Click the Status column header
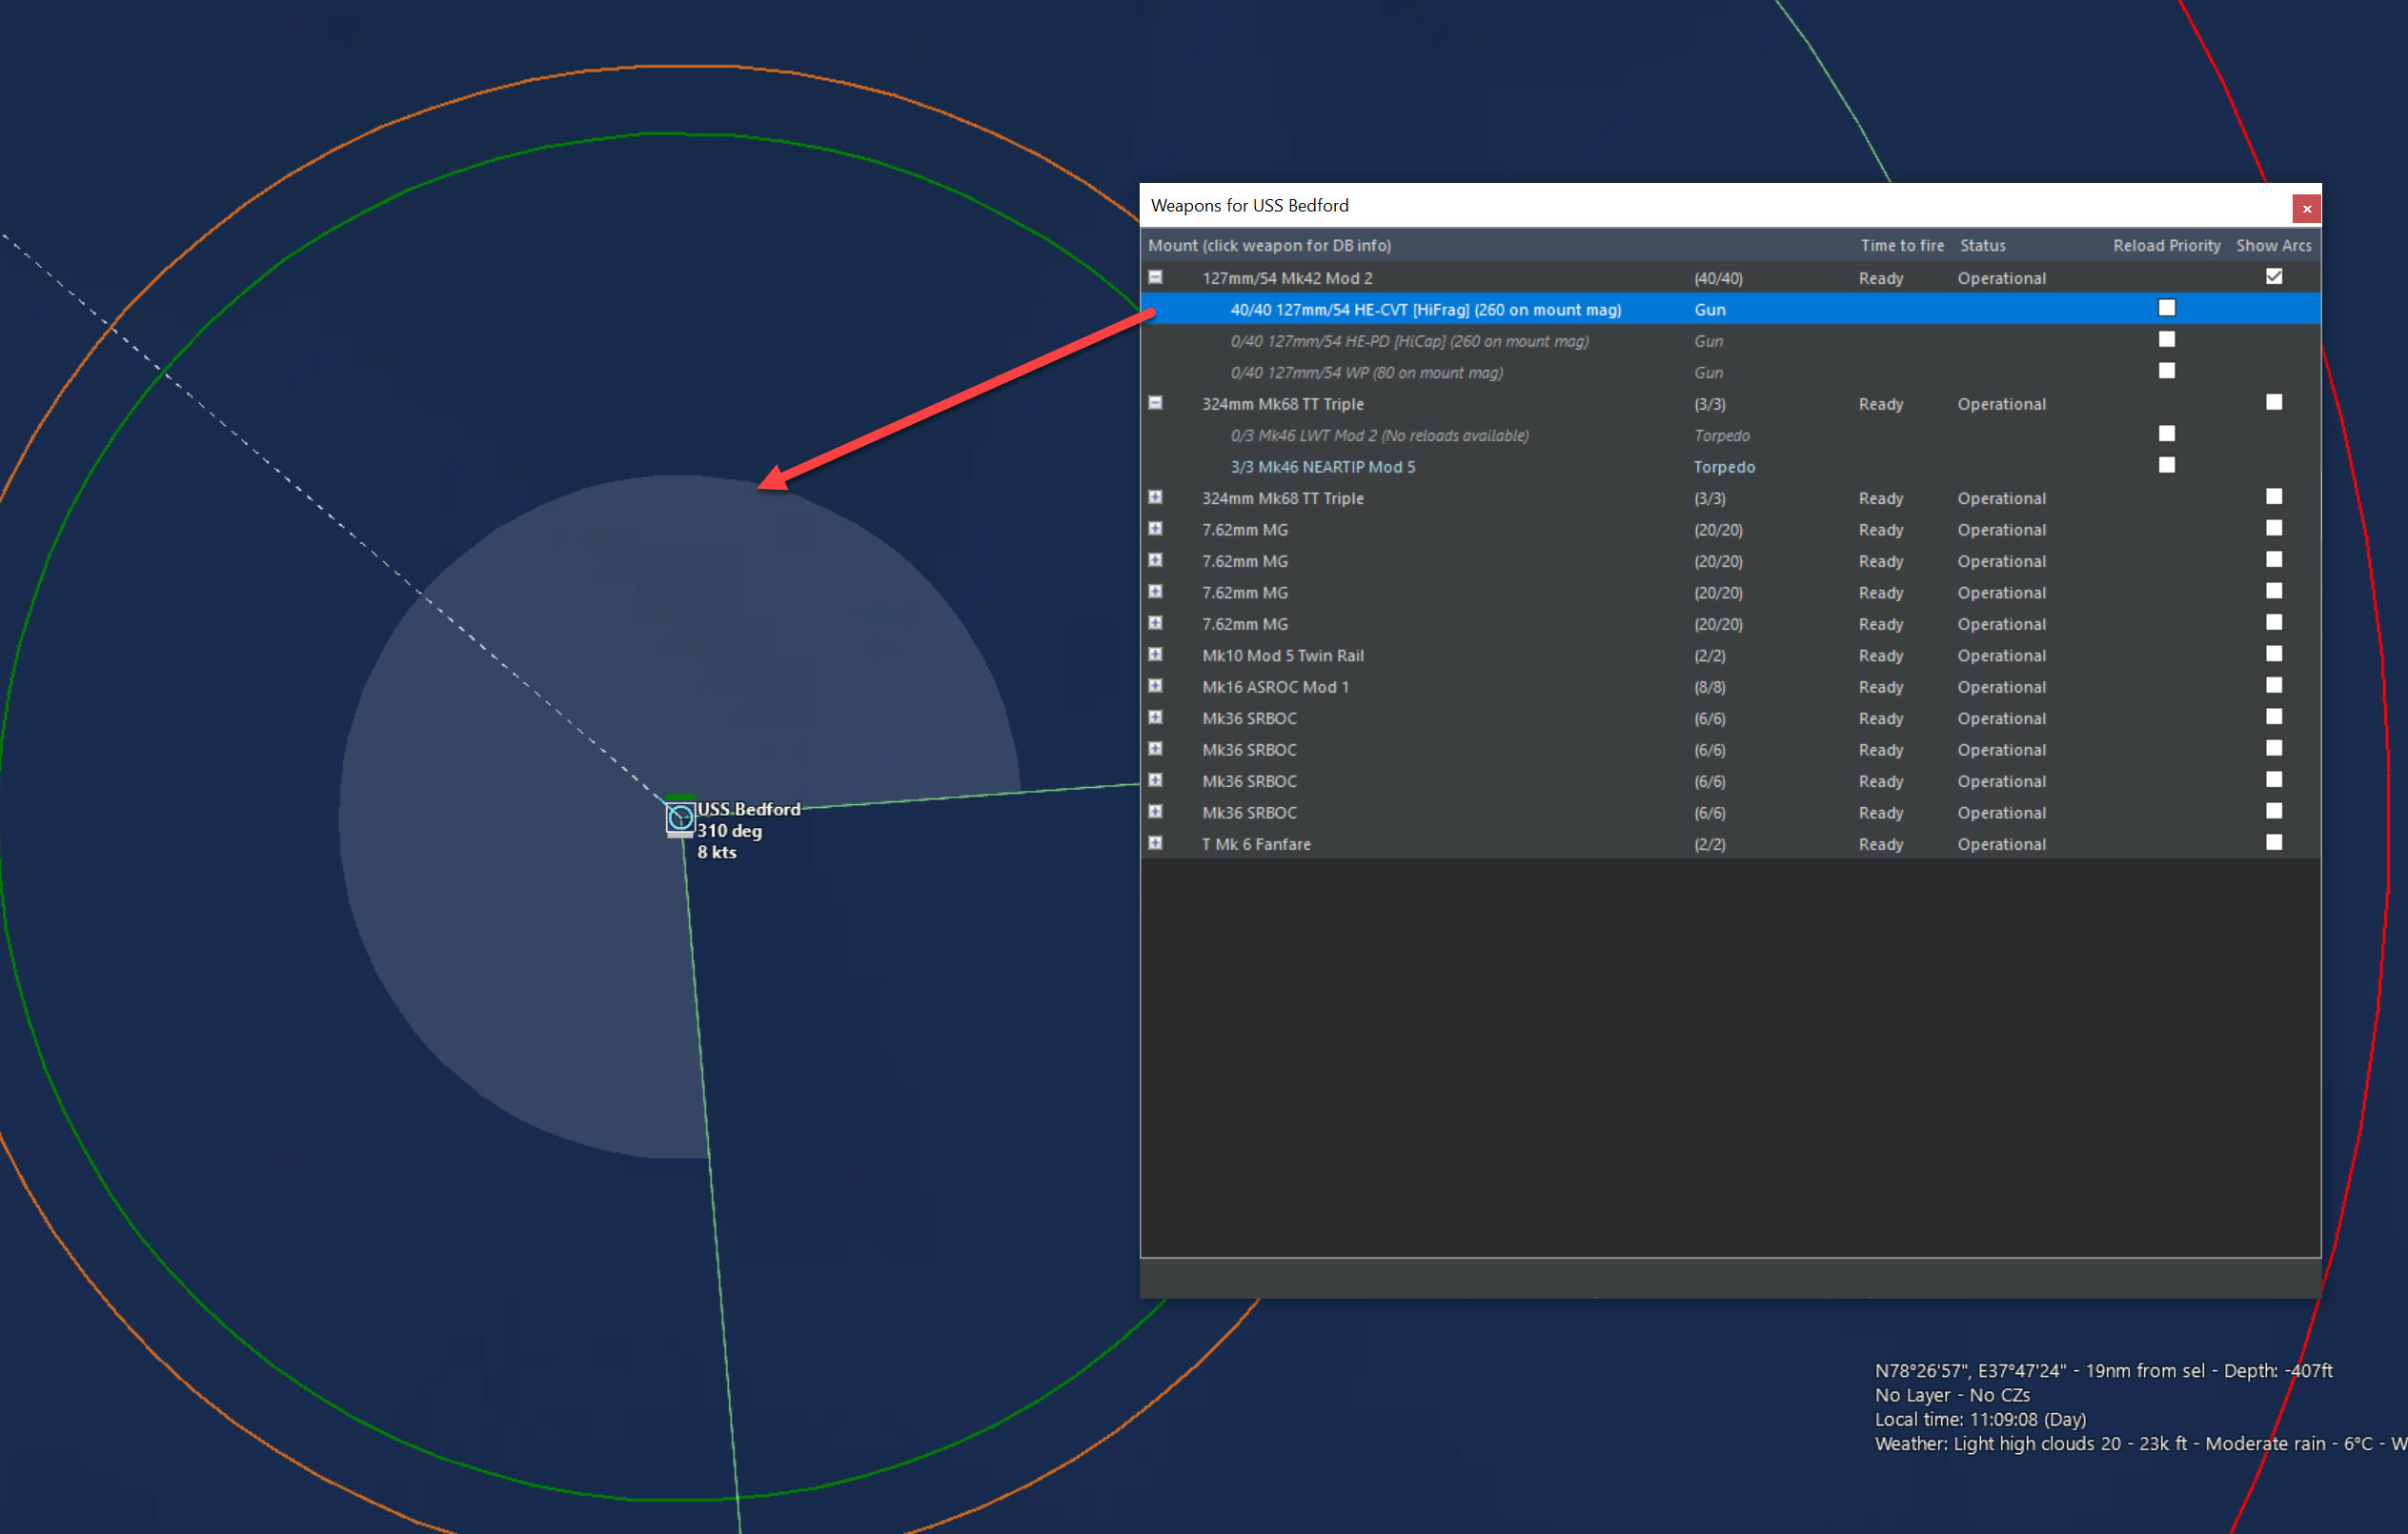The image size is (2408, 1534). click(x=1982, y=245)
